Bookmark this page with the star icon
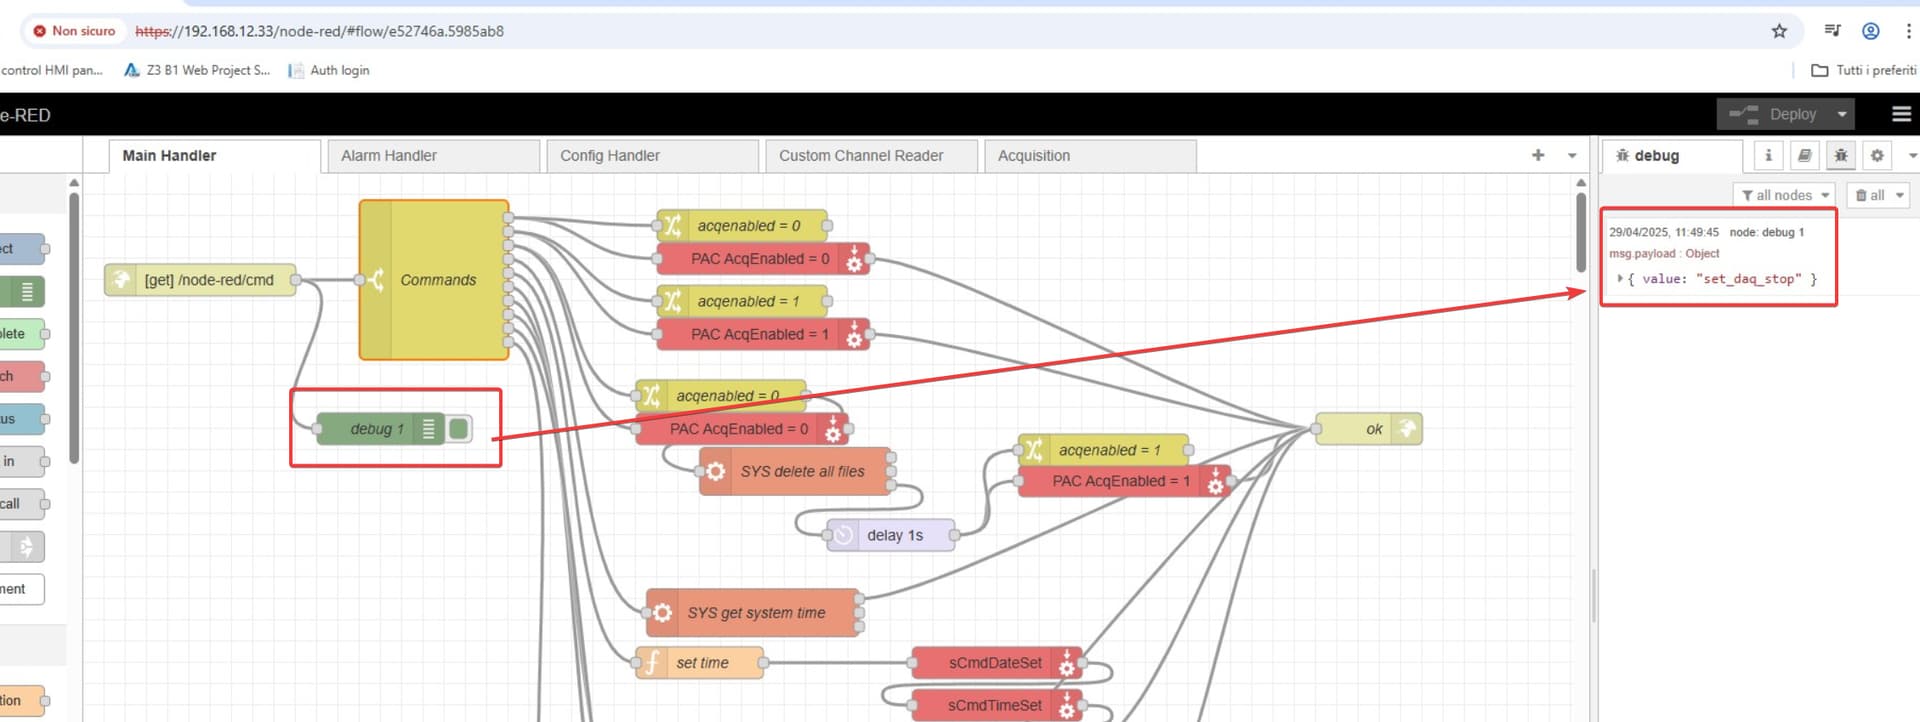Viewport: 1920px width, 722px height. [x=1779, y=31]
